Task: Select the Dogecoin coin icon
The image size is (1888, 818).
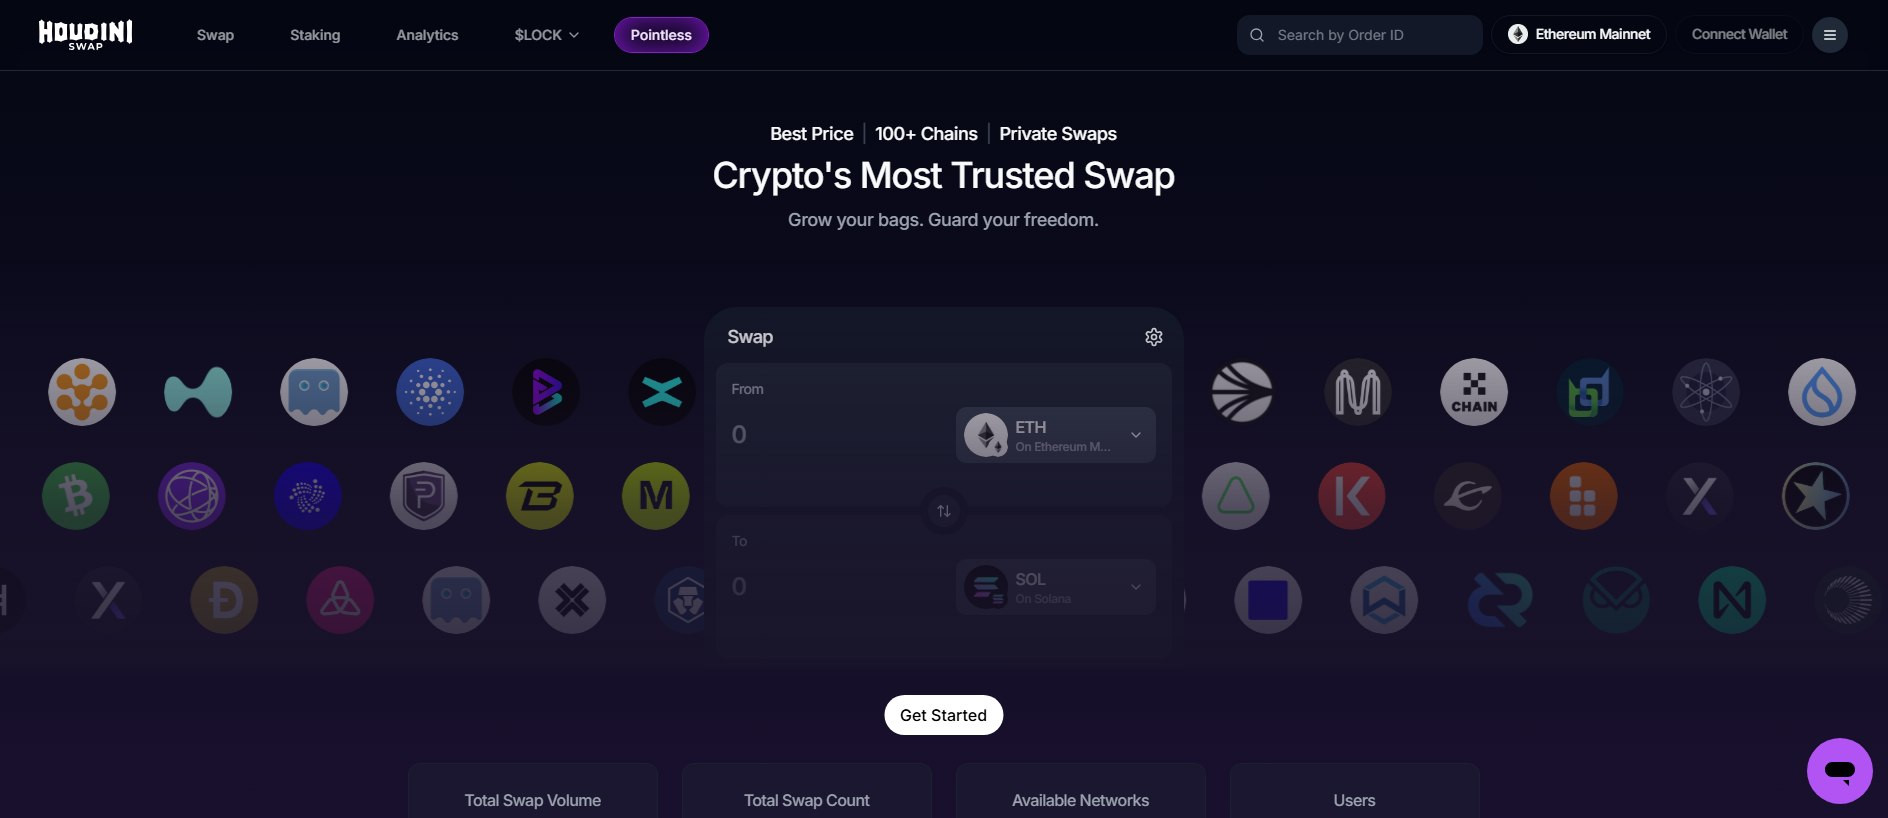Action: 224,600
